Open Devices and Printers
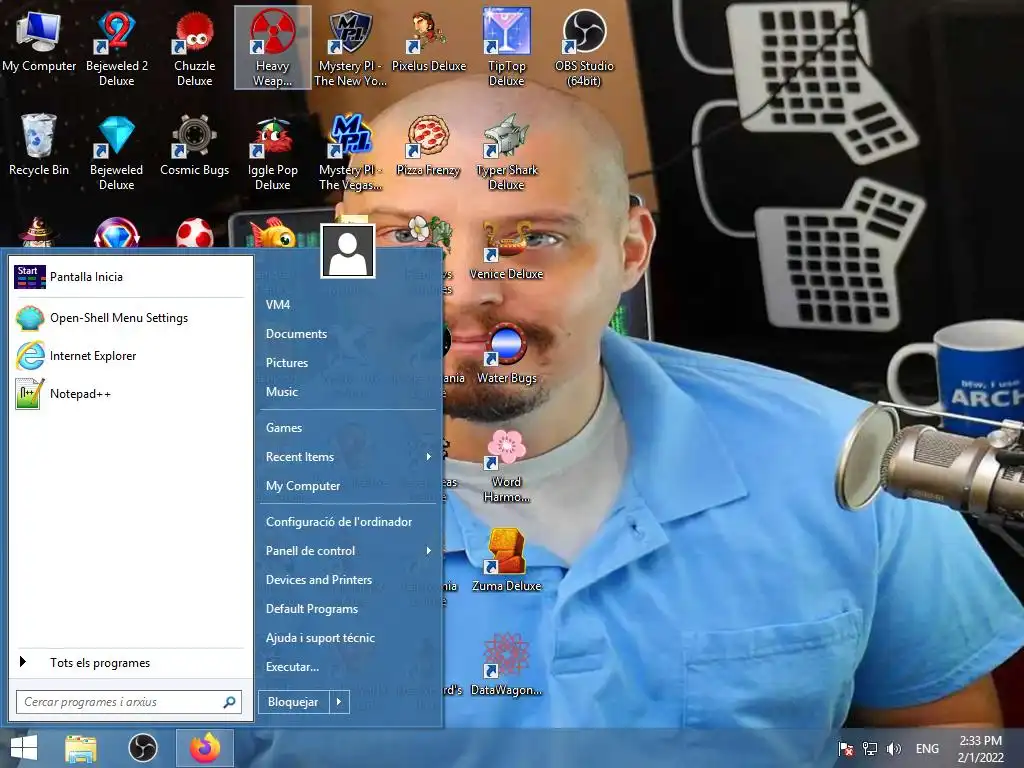1024x768 pixels. [x=347, y=580]
